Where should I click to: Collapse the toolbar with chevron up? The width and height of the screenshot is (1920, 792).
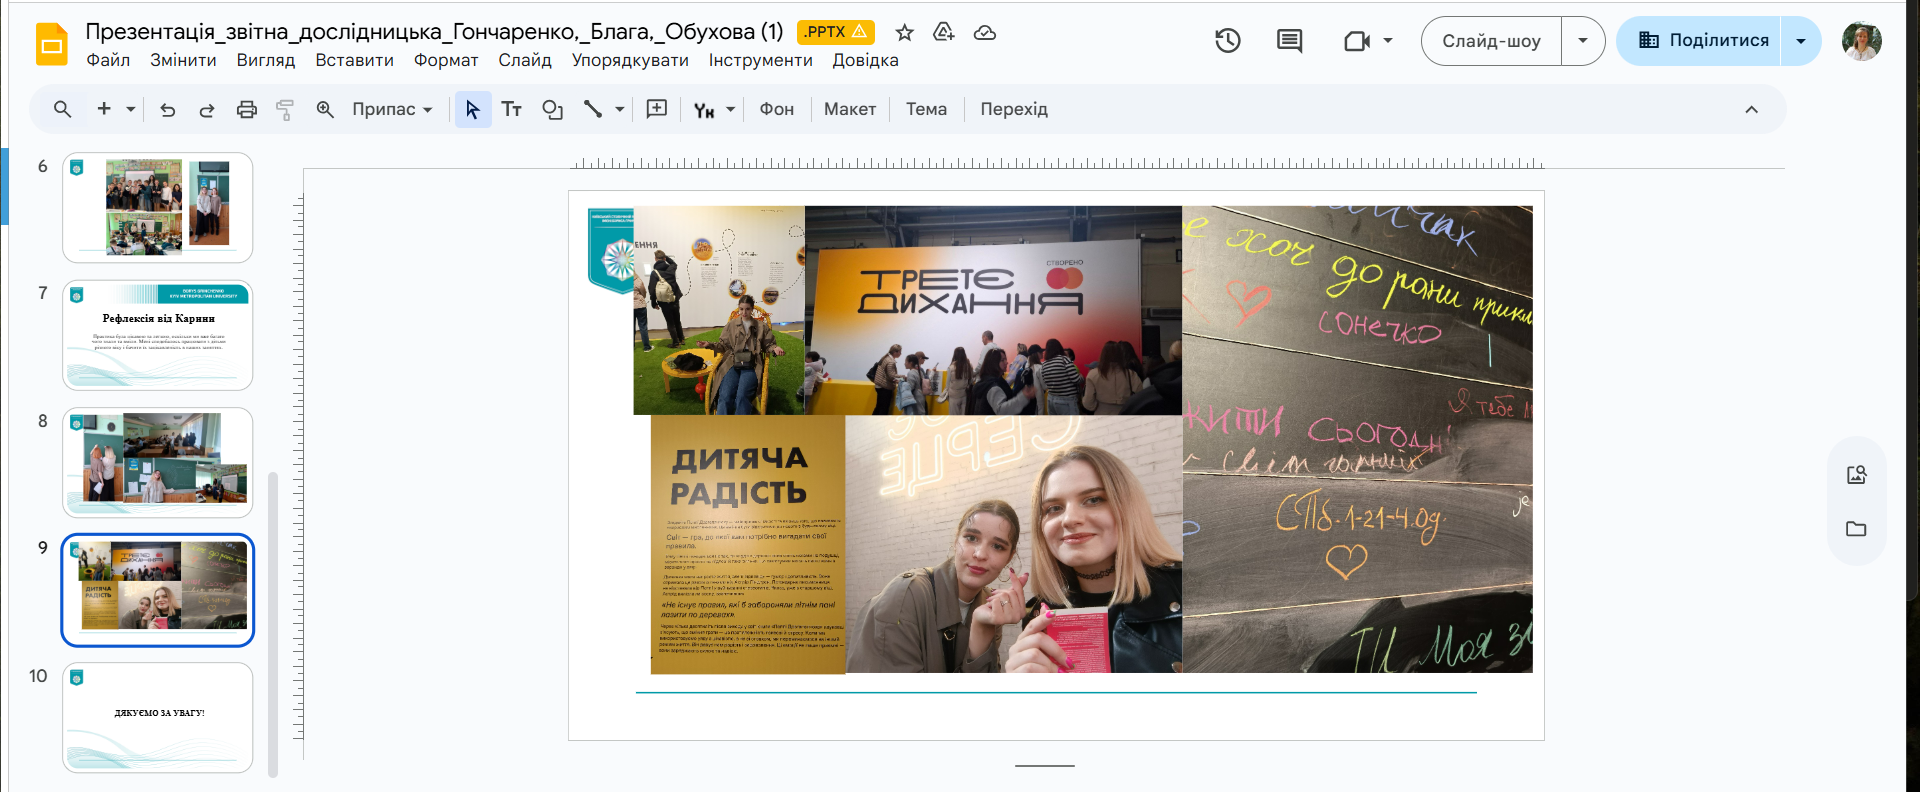tap(1751, 109)
